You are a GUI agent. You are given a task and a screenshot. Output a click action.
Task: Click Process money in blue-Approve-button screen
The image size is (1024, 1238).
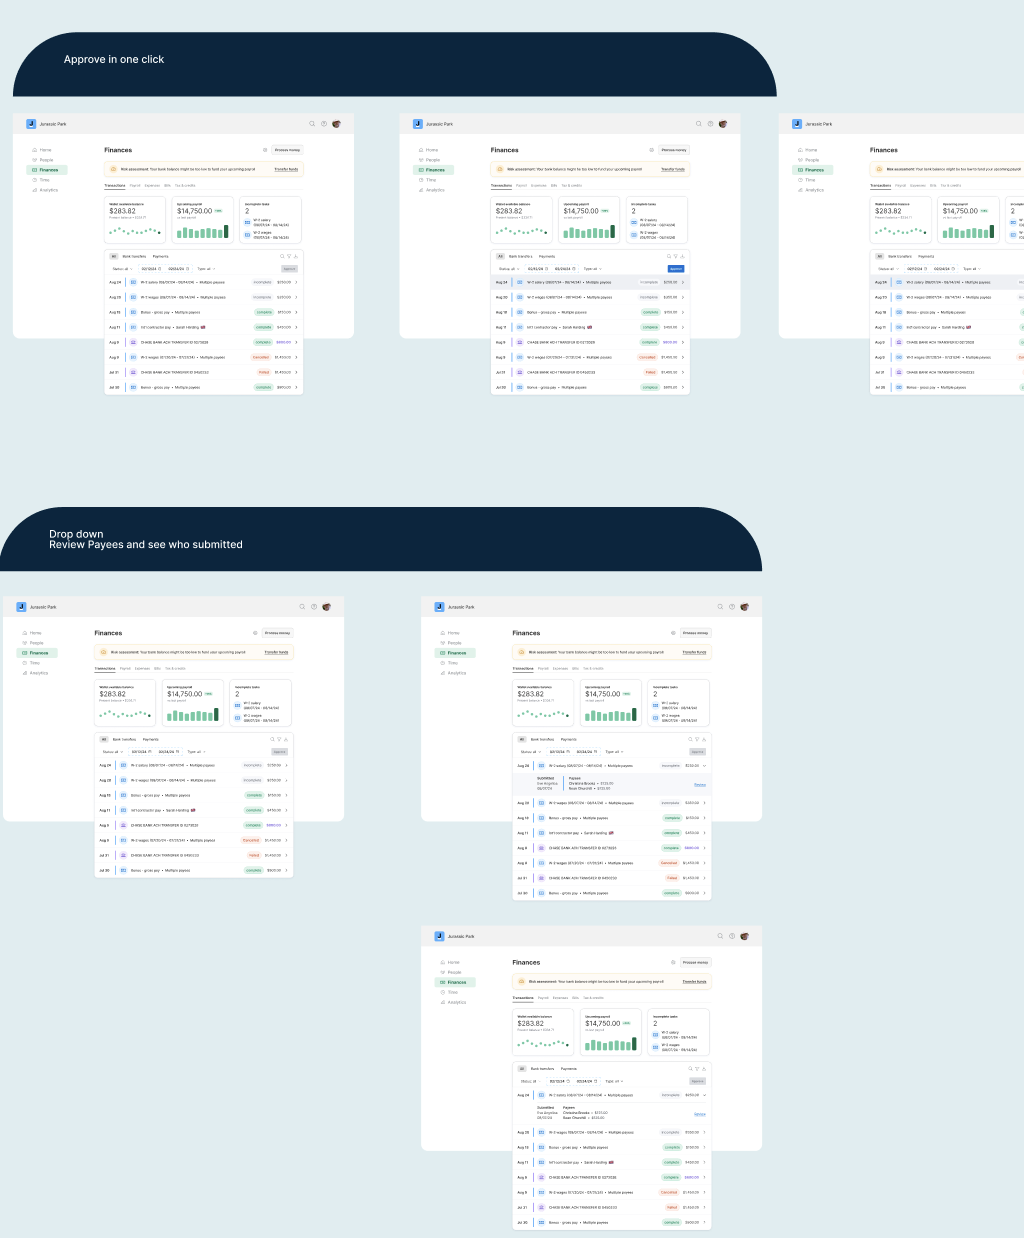674,150
